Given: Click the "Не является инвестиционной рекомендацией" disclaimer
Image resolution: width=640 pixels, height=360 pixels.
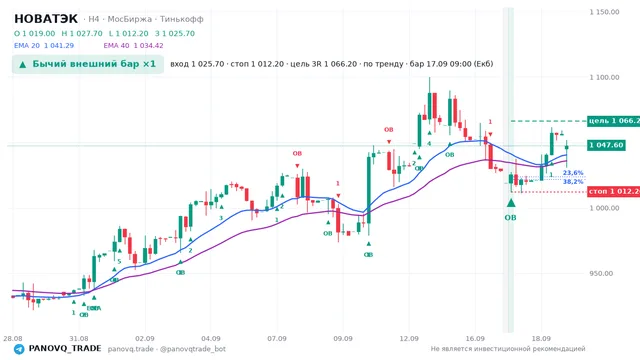Looking at the screenshot, I should (x=508, y=349).
